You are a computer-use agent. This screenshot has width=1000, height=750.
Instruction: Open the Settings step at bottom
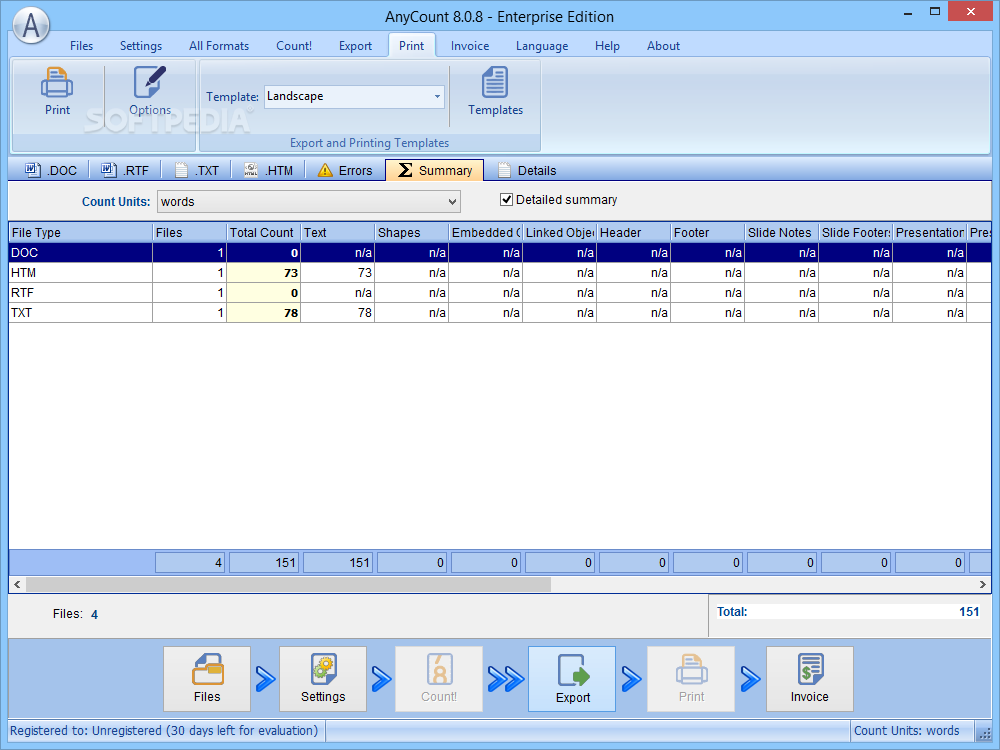pos(323,679)
